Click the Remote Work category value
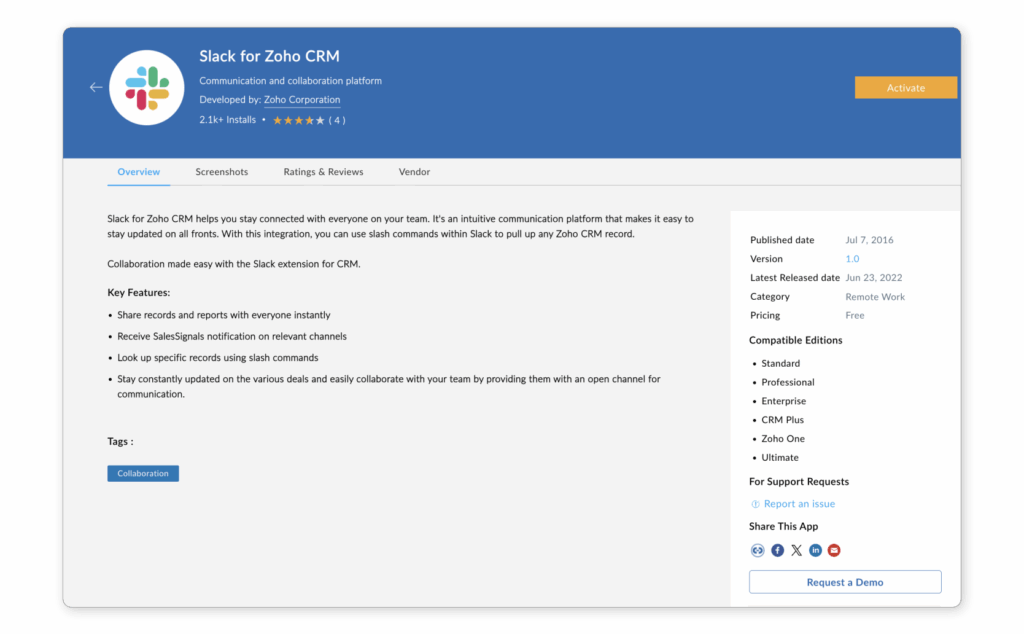The width and height of the screenshot is (1024, 634). pyautogui.click(x=875, y=296)
